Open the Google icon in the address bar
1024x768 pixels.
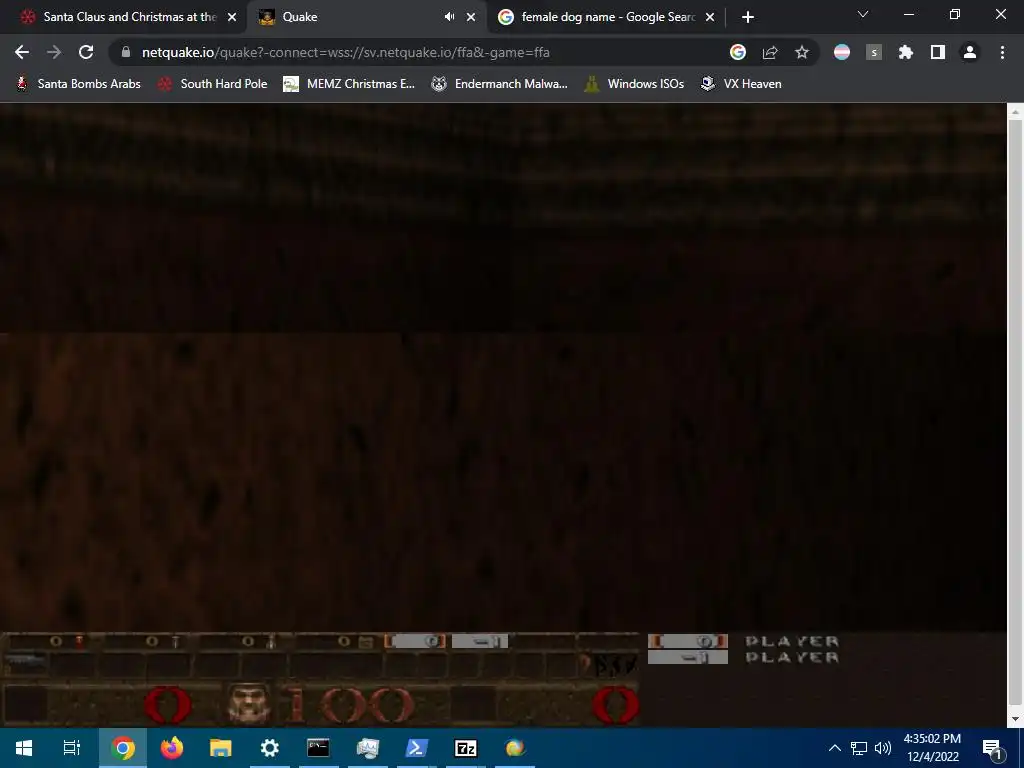tap(738, 52)
